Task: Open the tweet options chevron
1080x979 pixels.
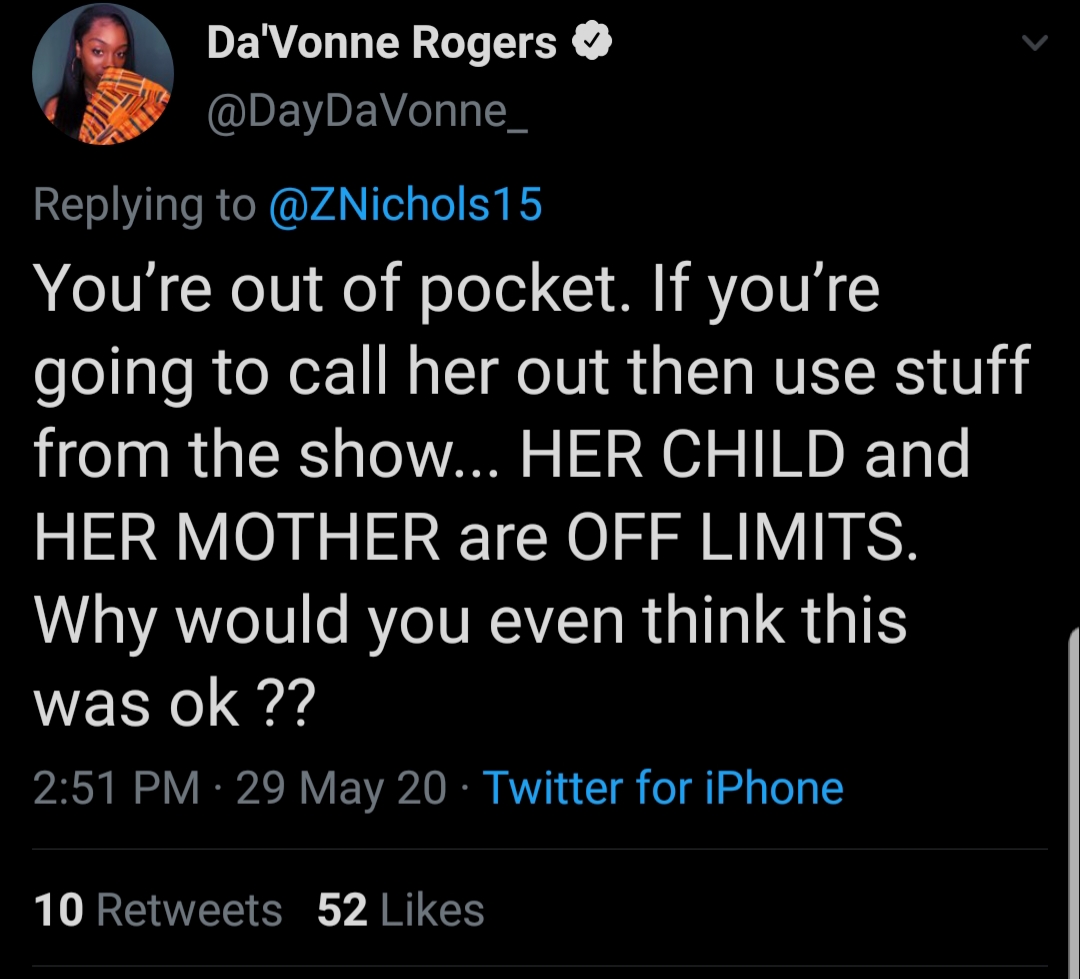Action: (1035, 43)
